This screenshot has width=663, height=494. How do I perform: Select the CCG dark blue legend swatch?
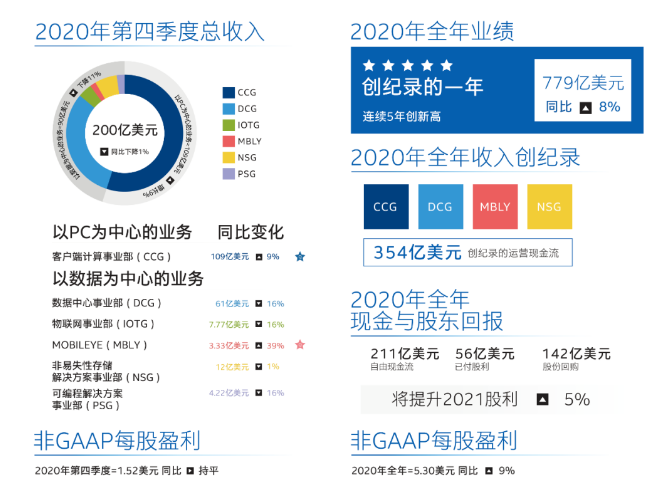point(229,93)
